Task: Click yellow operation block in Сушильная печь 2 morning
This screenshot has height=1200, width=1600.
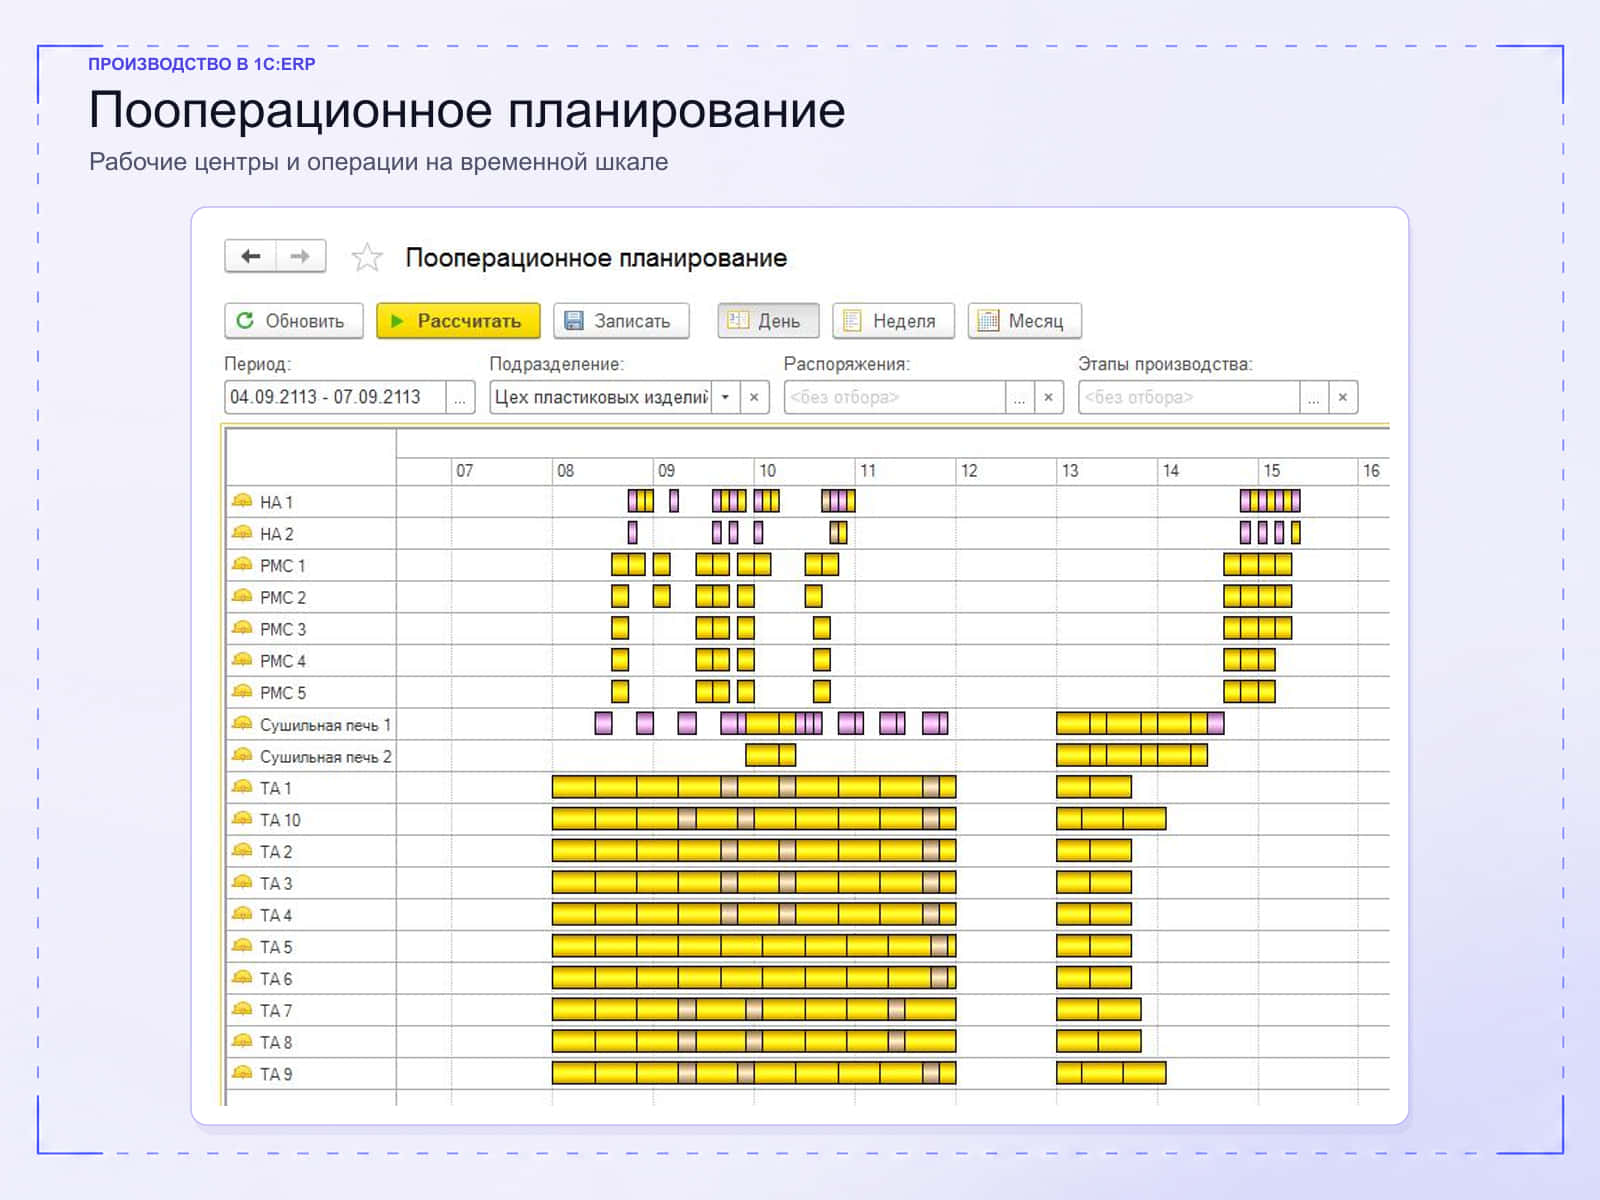Action: [x=770, y=755]
